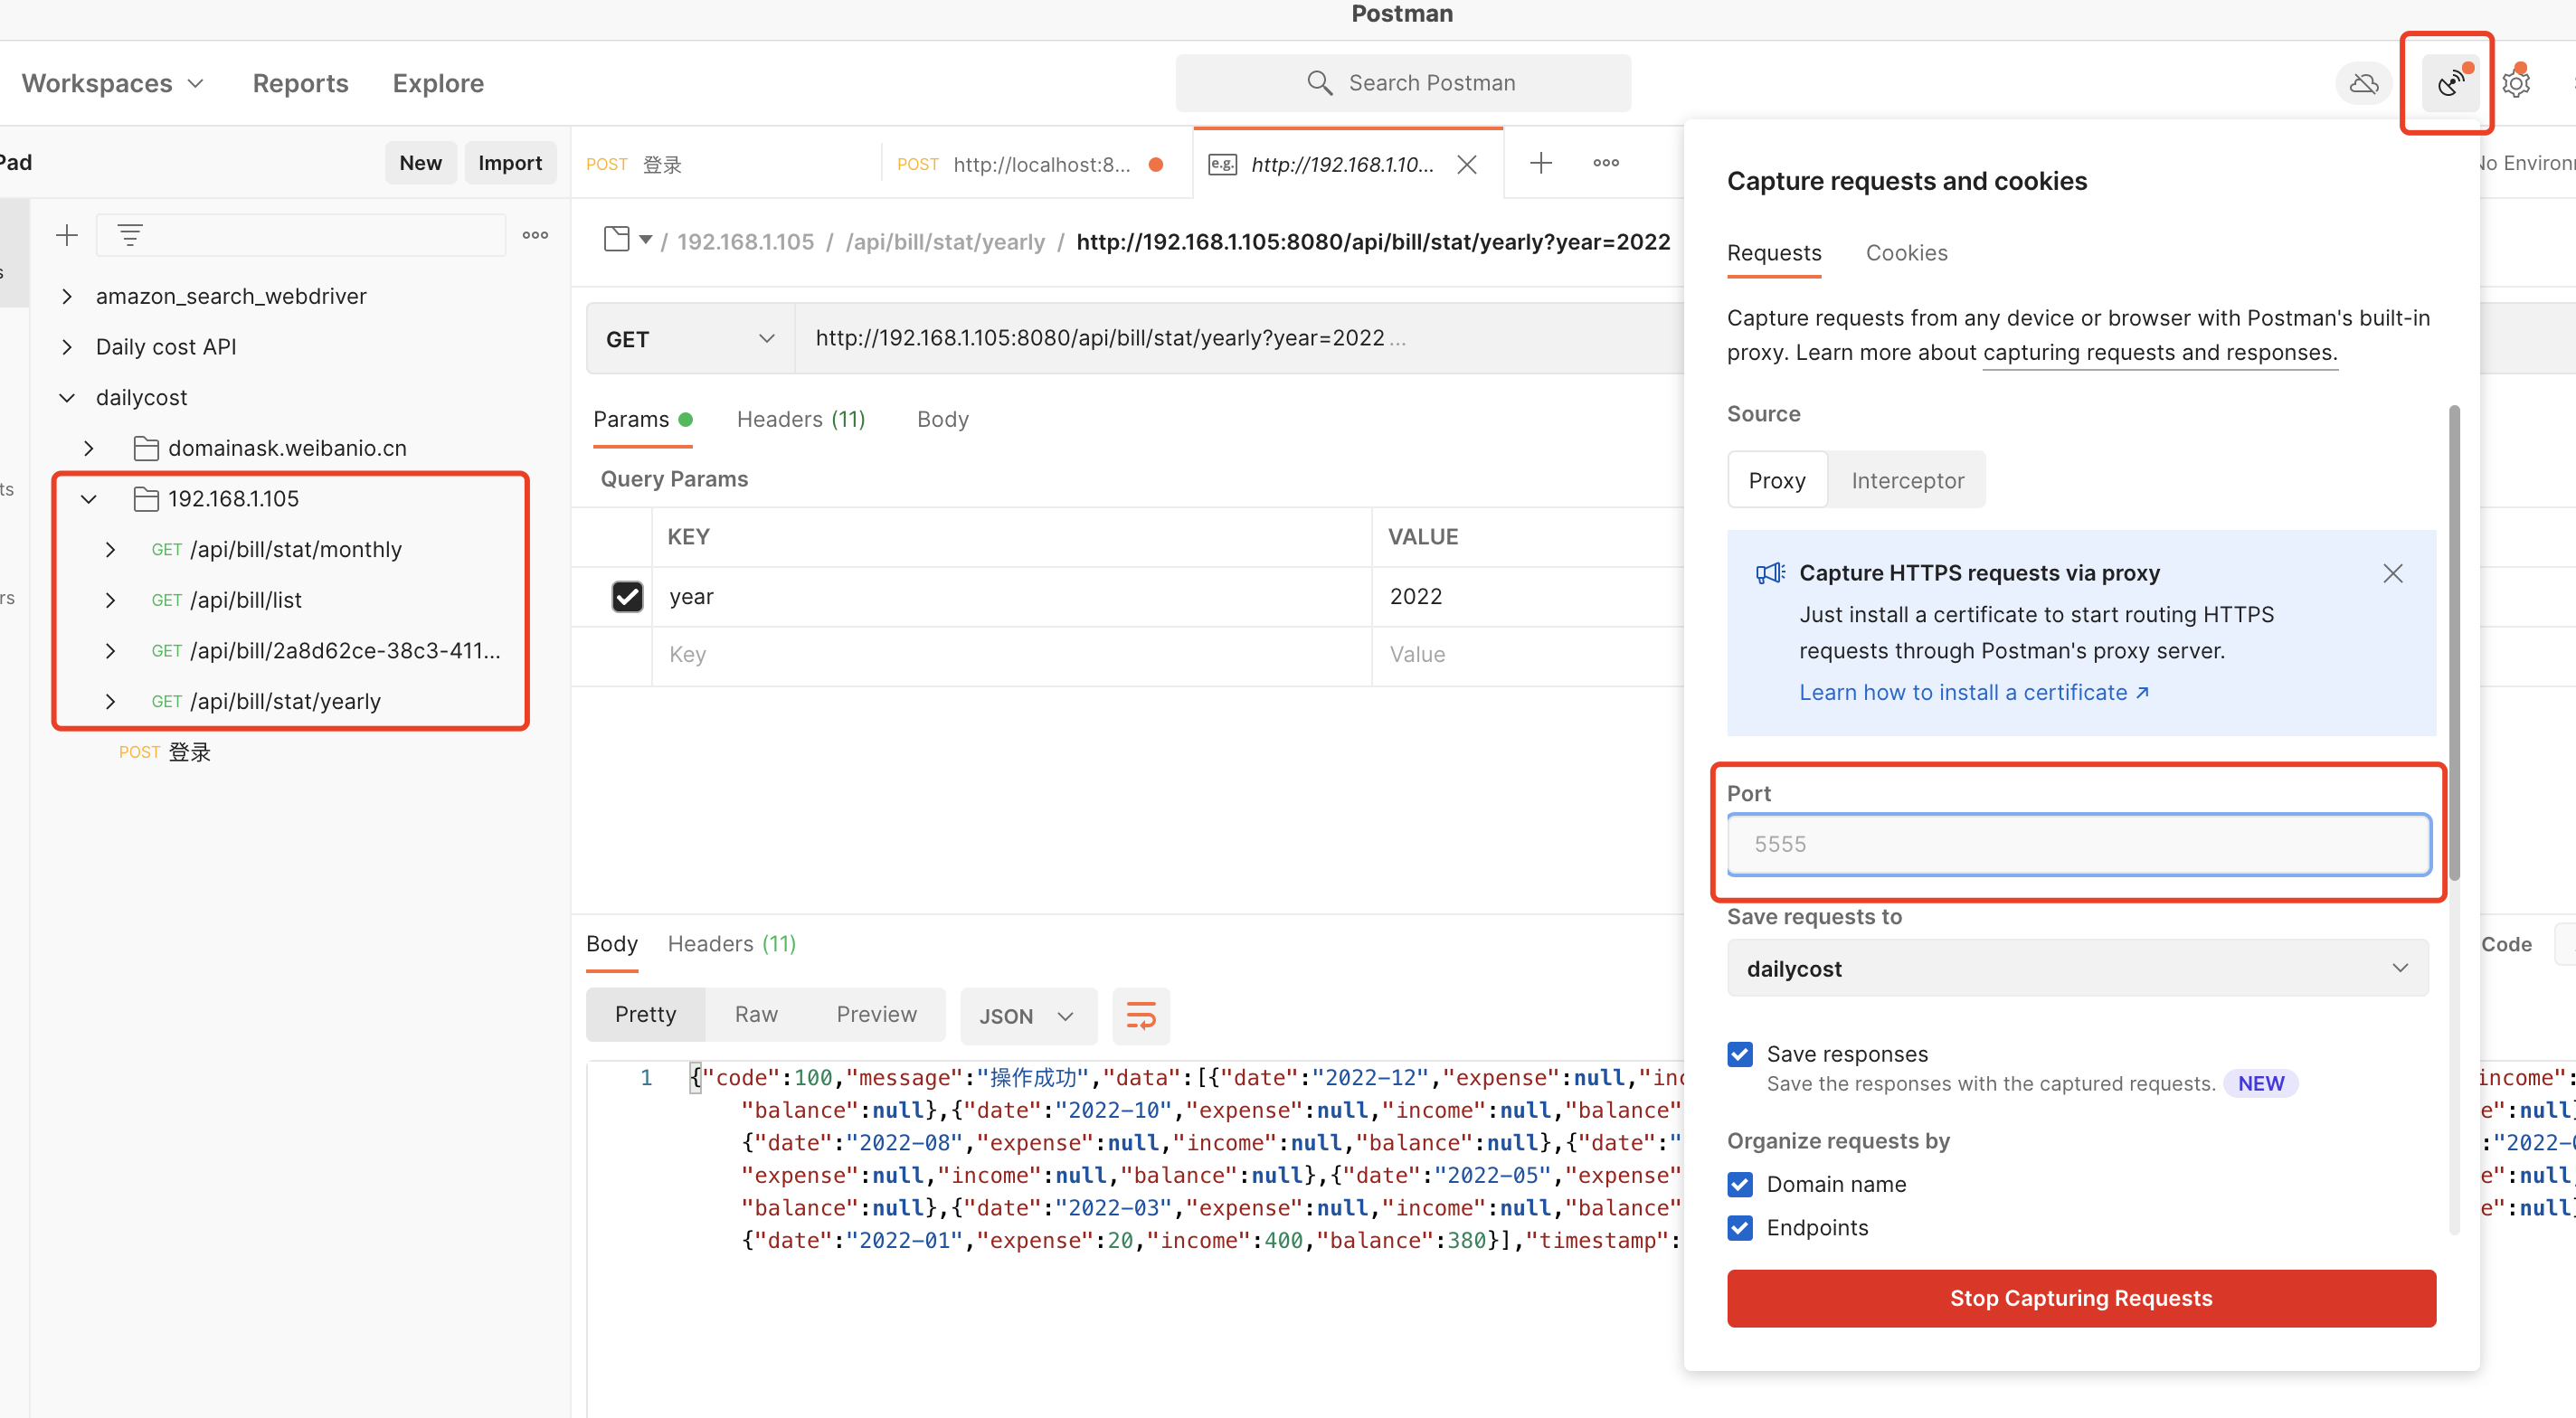The height and width of the screenshot is (1418, 2576).
Task: Open Learn how to install a certificate link
Action: 1974,693
